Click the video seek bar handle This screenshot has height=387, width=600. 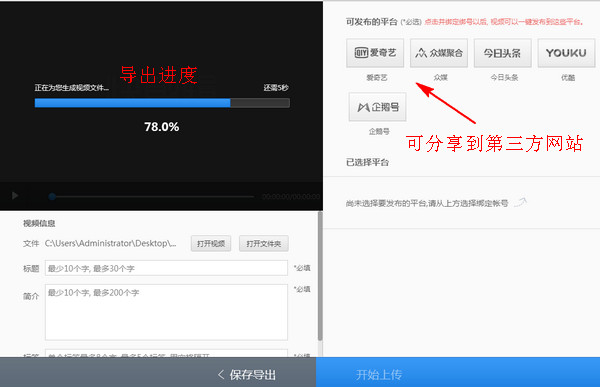52,196
